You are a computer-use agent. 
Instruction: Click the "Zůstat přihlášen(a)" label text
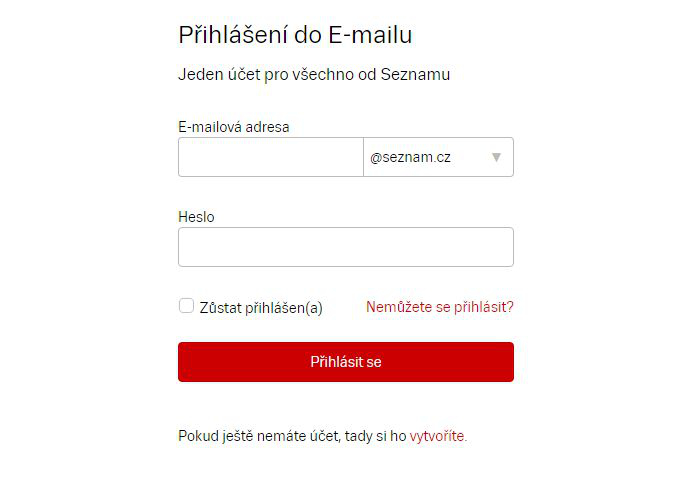tap(261, 308)
